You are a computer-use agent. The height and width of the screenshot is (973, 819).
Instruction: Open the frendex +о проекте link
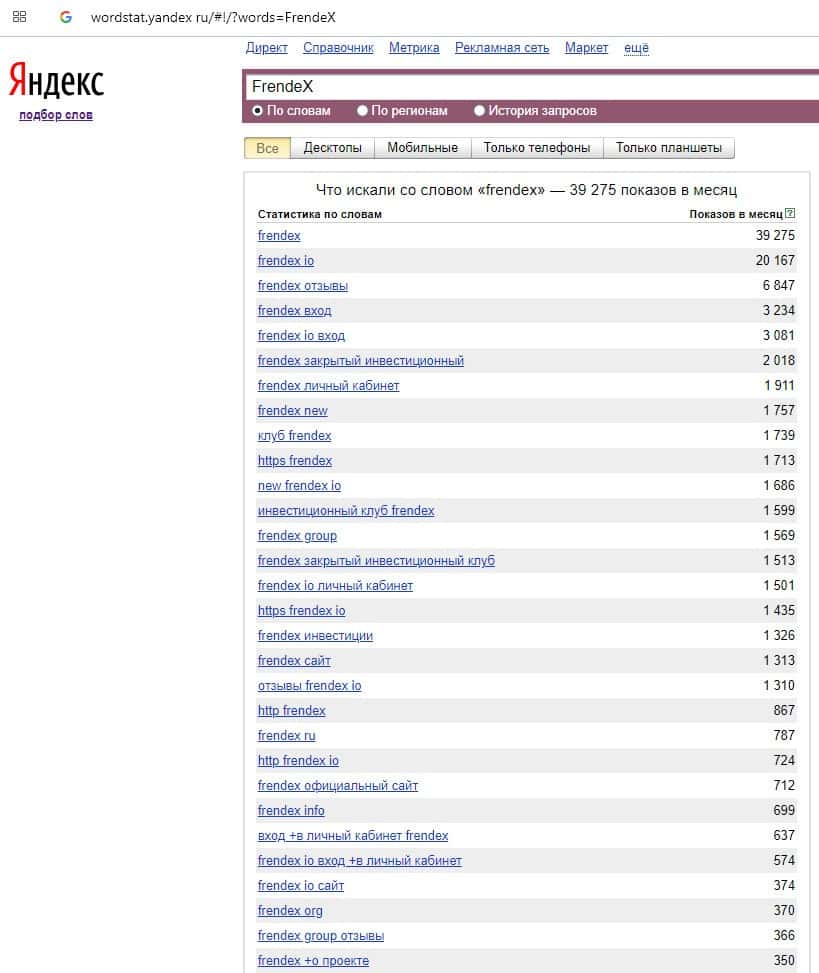(313, 961)
